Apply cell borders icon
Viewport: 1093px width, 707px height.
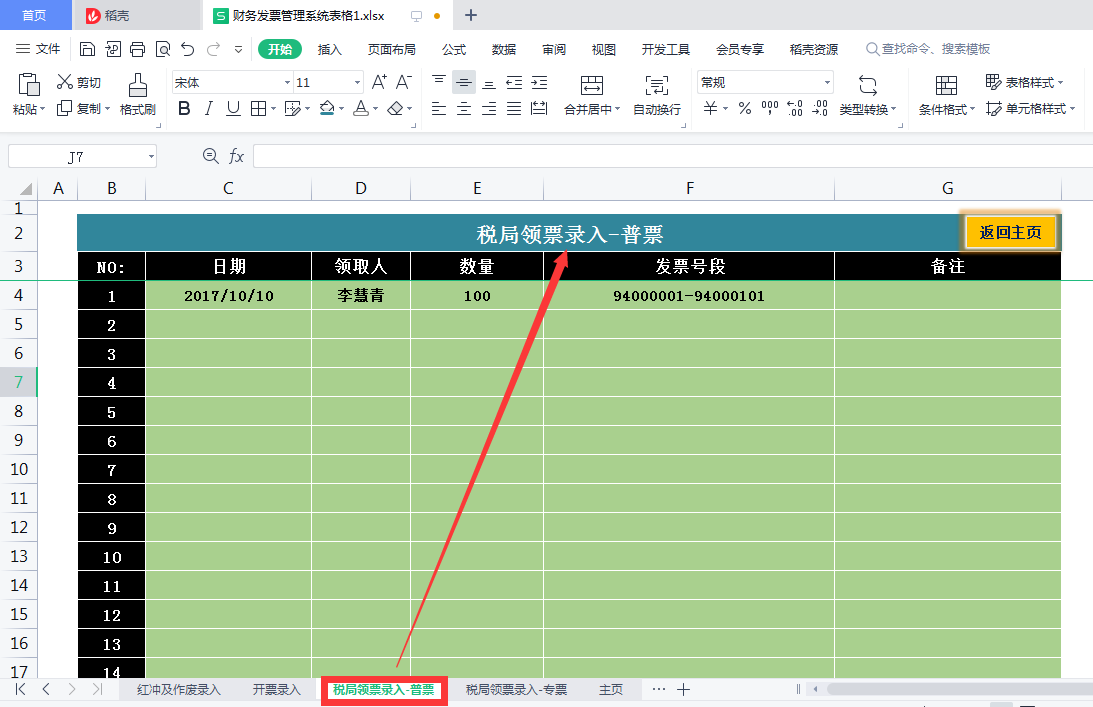point(259,108)
